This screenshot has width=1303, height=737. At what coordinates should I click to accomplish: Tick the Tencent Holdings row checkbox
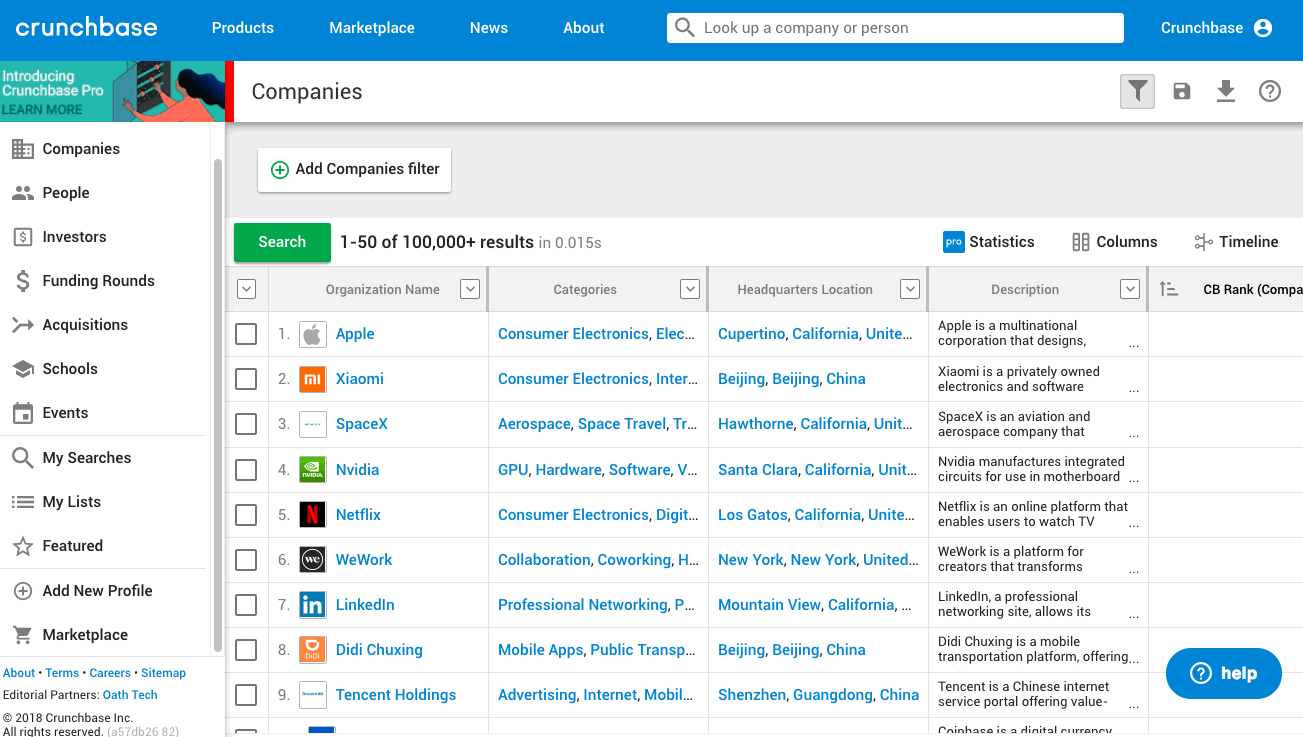tap(246, 695)
